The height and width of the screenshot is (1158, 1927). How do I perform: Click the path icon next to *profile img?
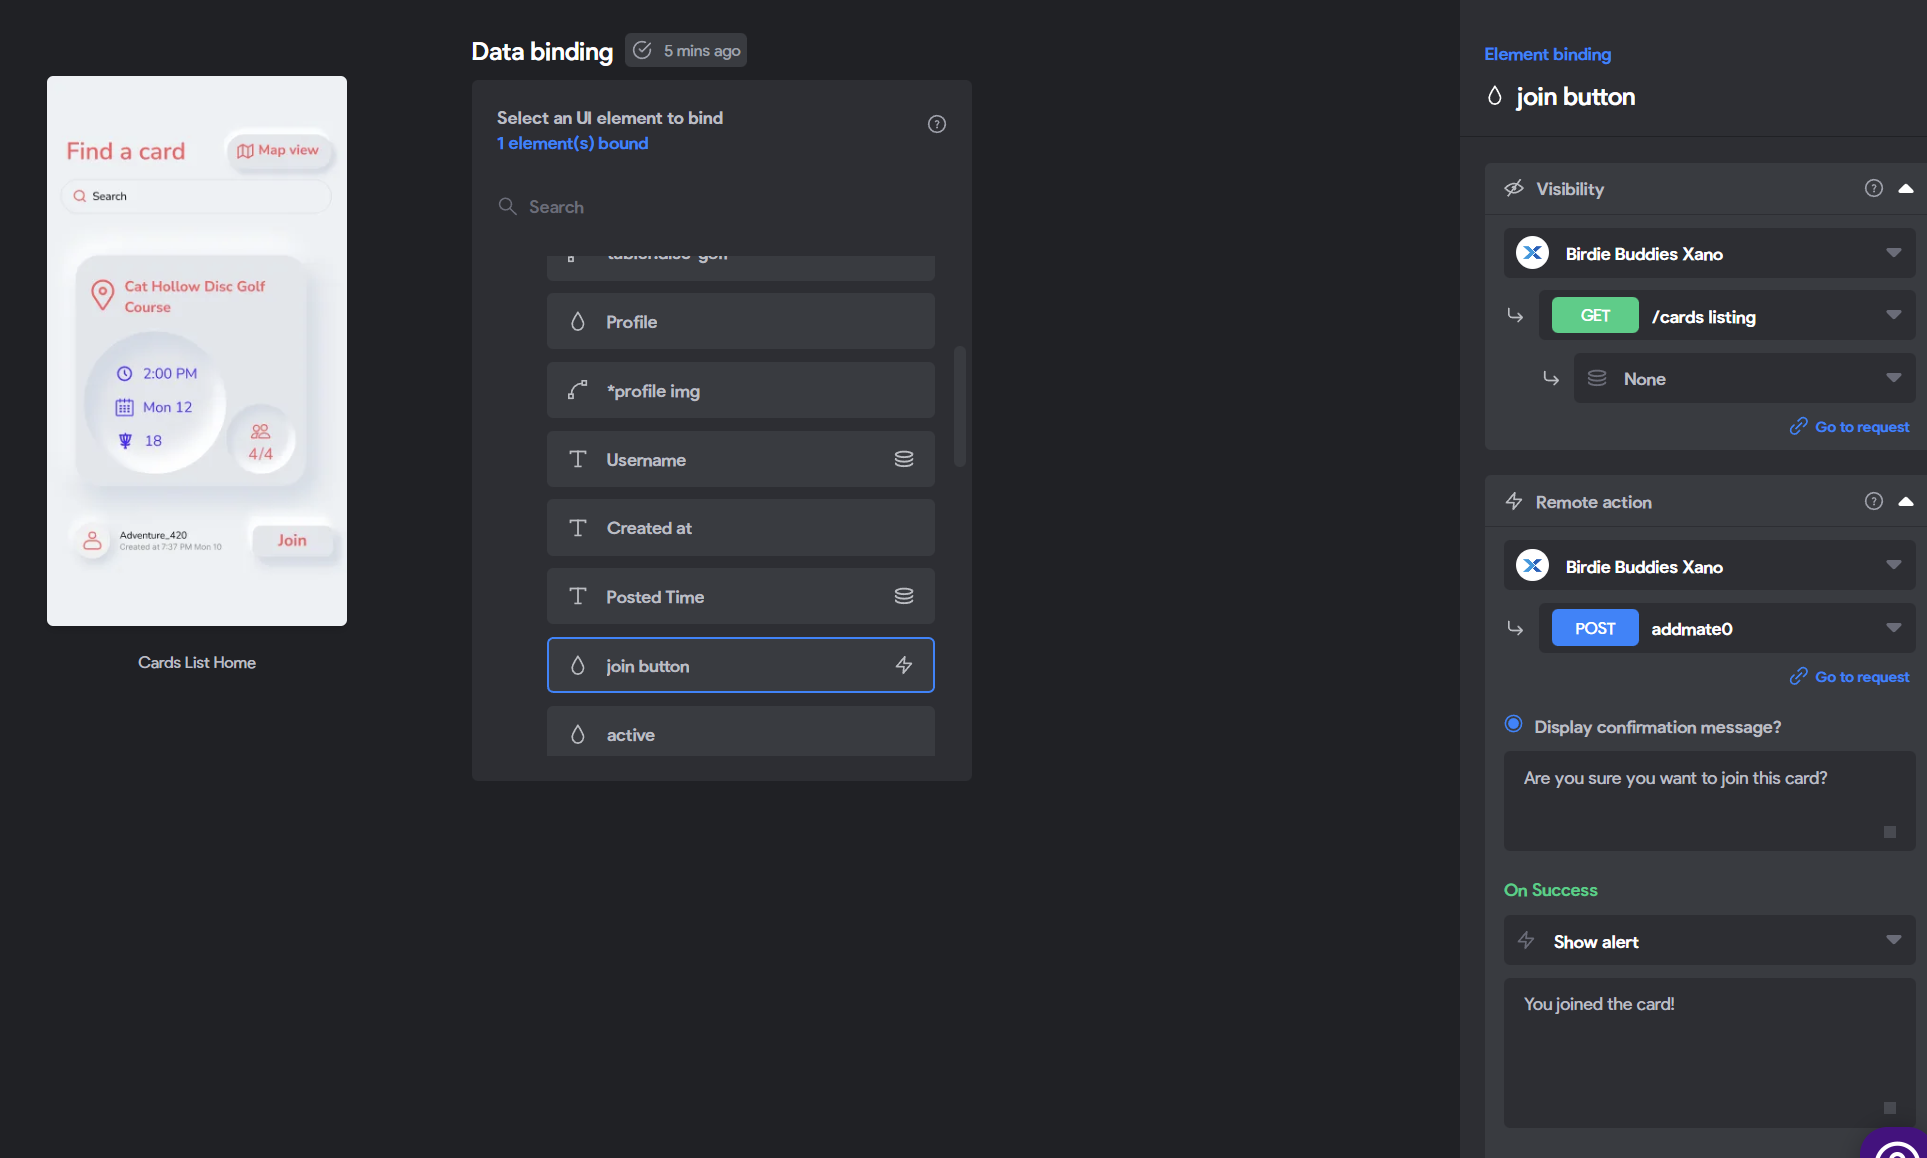pos(577,390)
